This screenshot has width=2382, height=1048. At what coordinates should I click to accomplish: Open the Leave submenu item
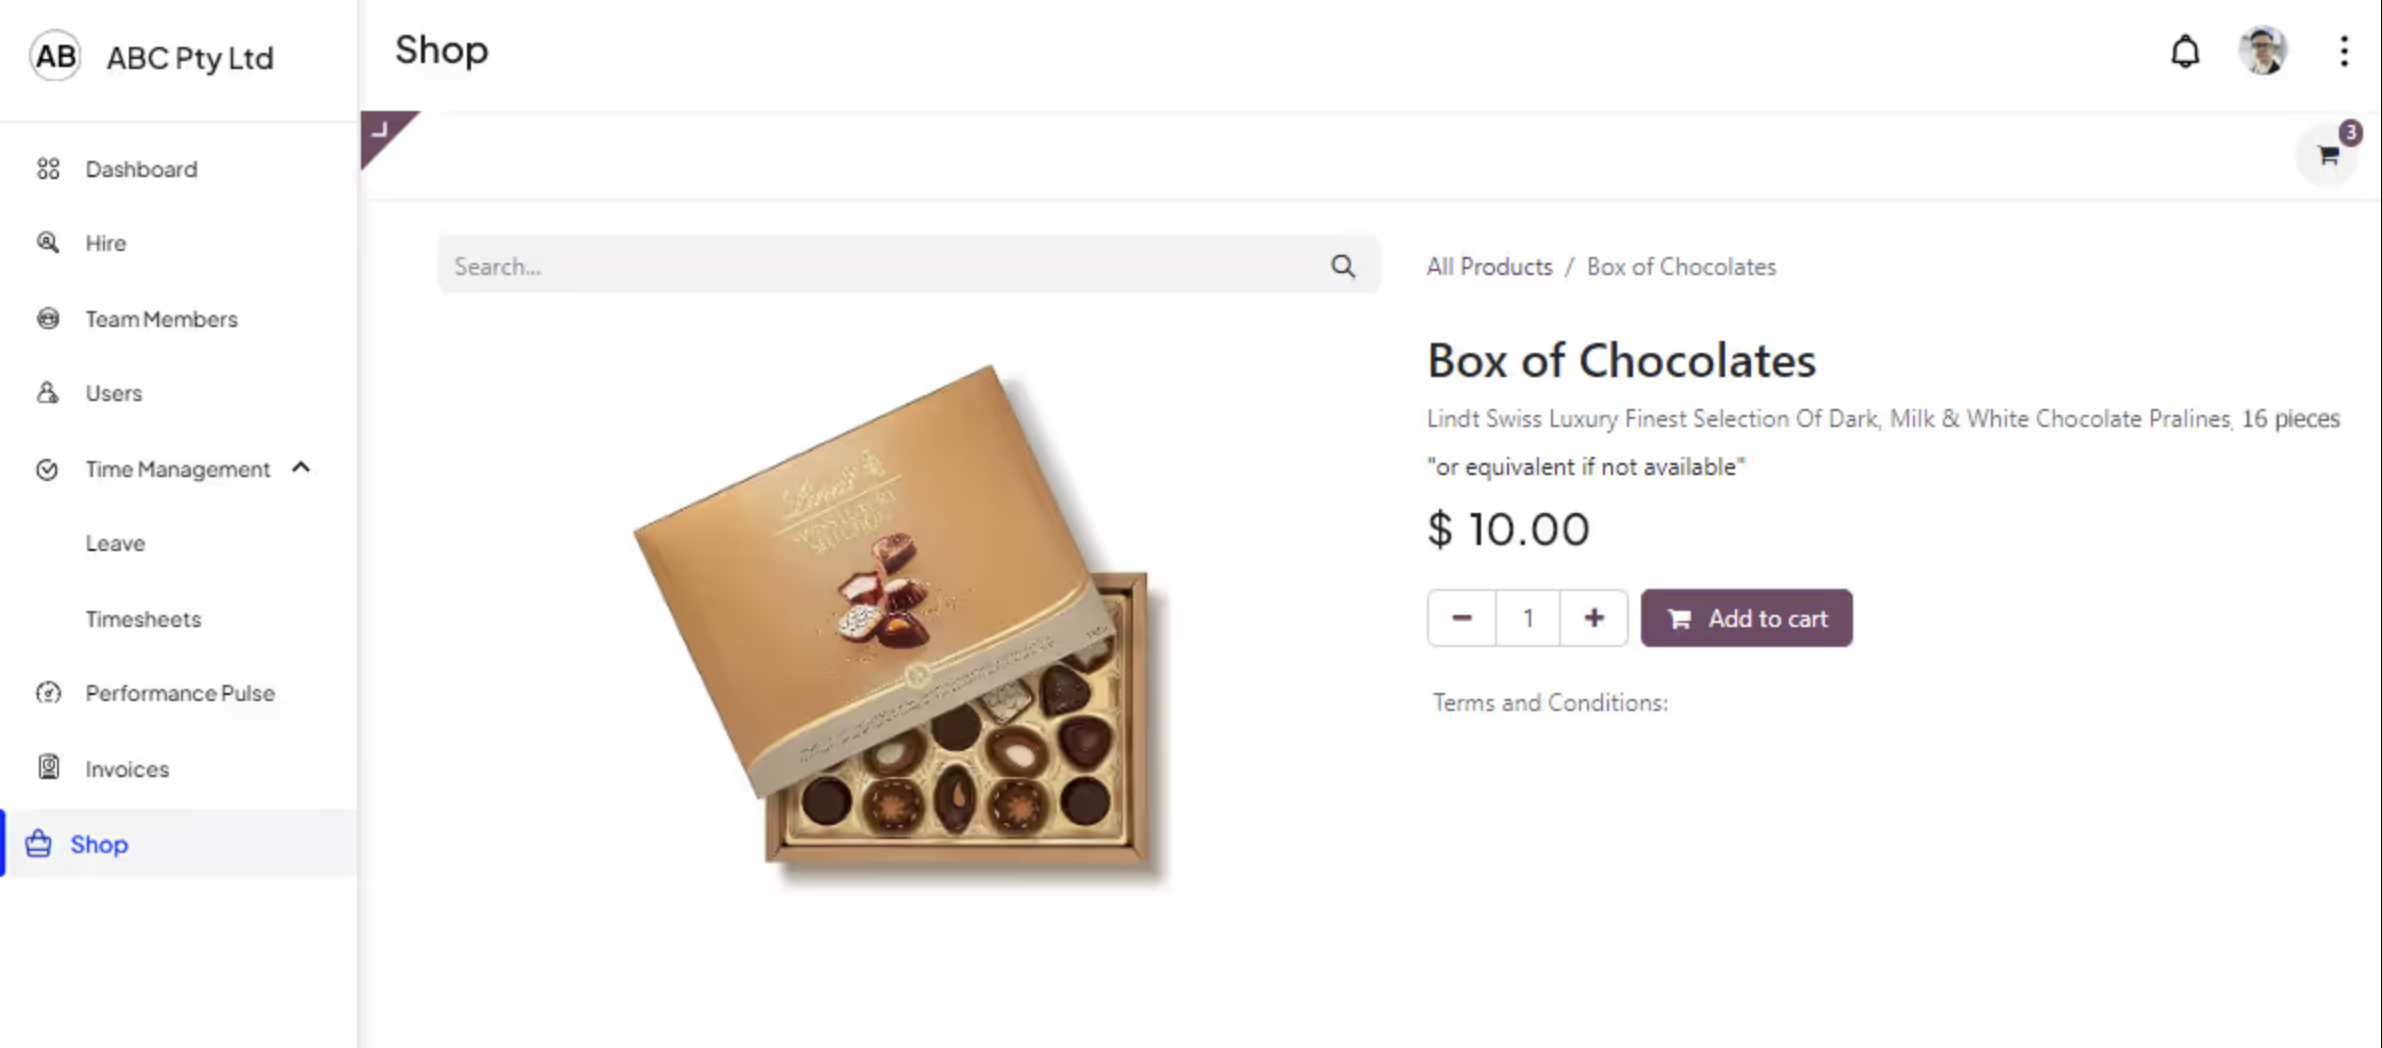pos(115,543)
